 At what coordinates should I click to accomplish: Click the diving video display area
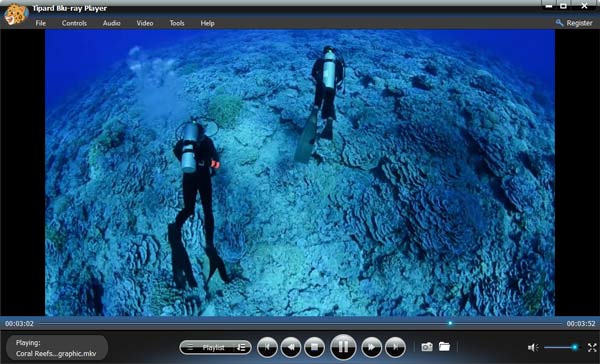(x=300, y=173)
